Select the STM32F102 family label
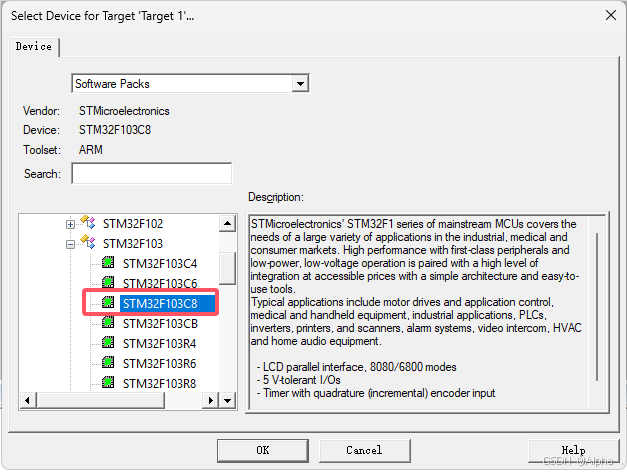Image resolution: width=627 pixels, height=472 pixels. [133, 224]
